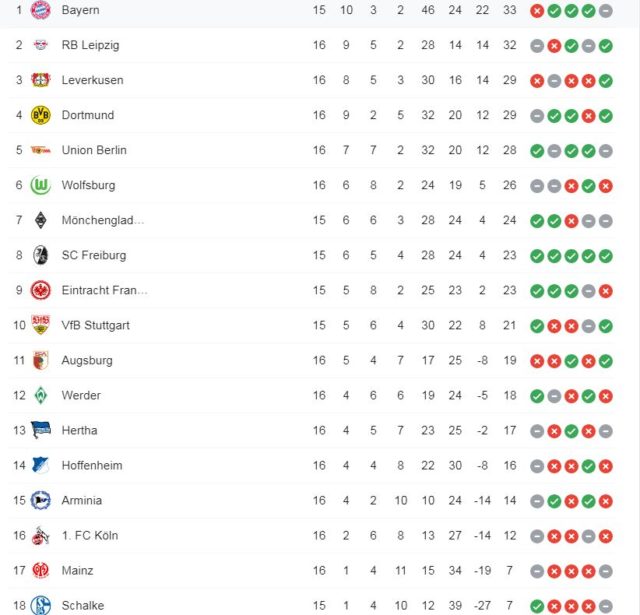Click the Arminia table row name
The height and width of the screenshot is (615, 640).
82,500
